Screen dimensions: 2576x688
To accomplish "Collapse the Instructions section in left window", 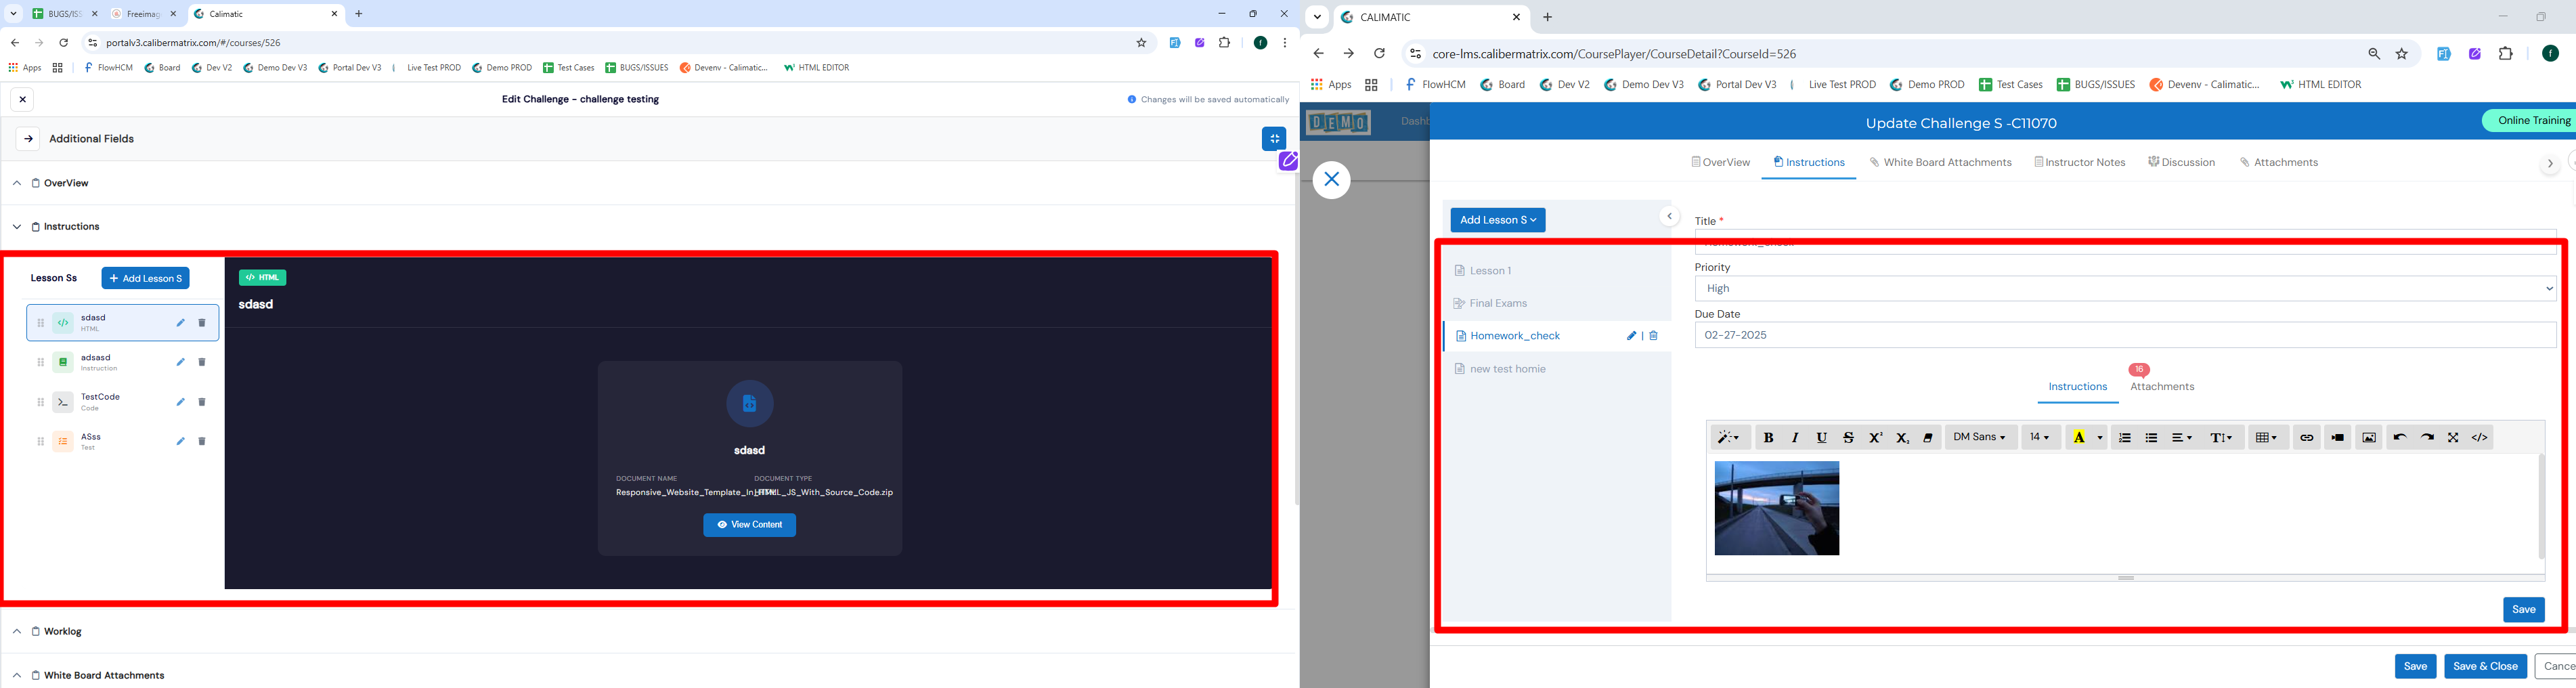I will click(x=17, y=227).
